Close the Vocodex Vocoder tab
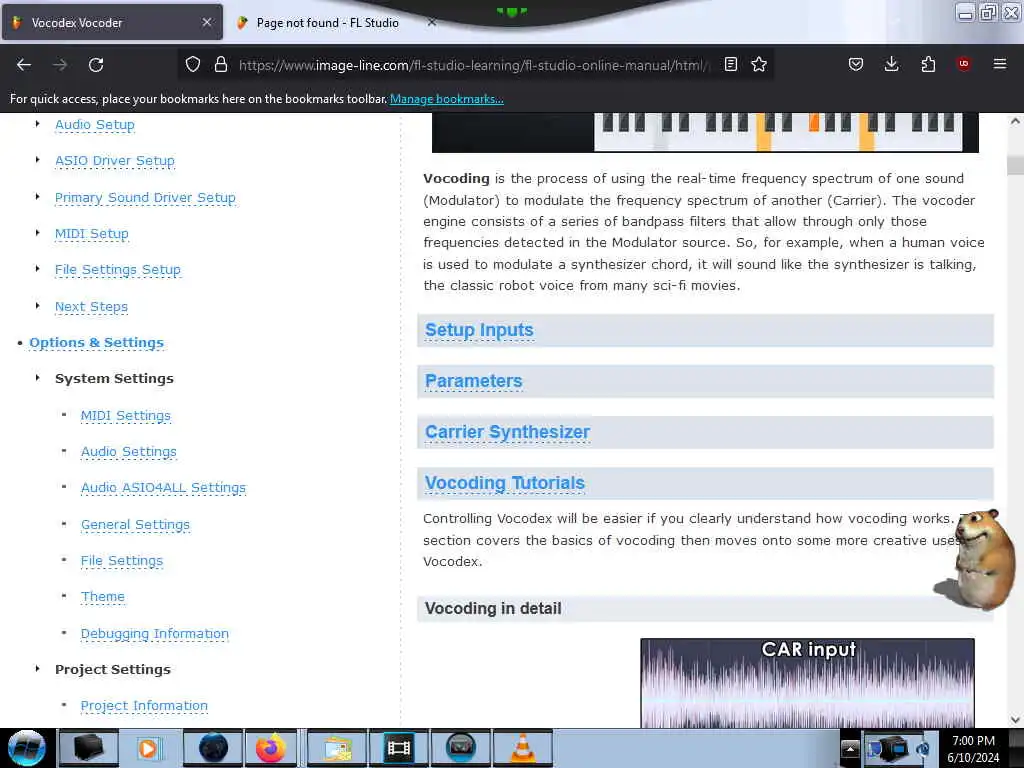The width and height of the screenshot is (1024, 768). click(x=207, y=22)
